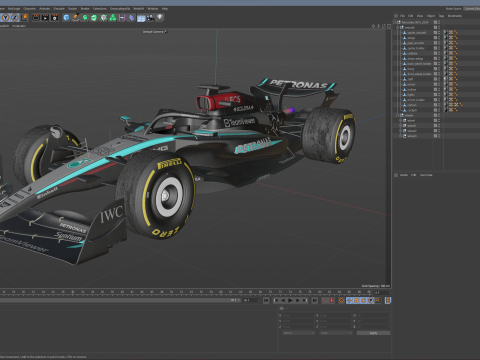Image resolution: width=480 pixels, height=360 pixels.
Task: Click the keyframe selection icon
Action: click(x=341, y=300)
